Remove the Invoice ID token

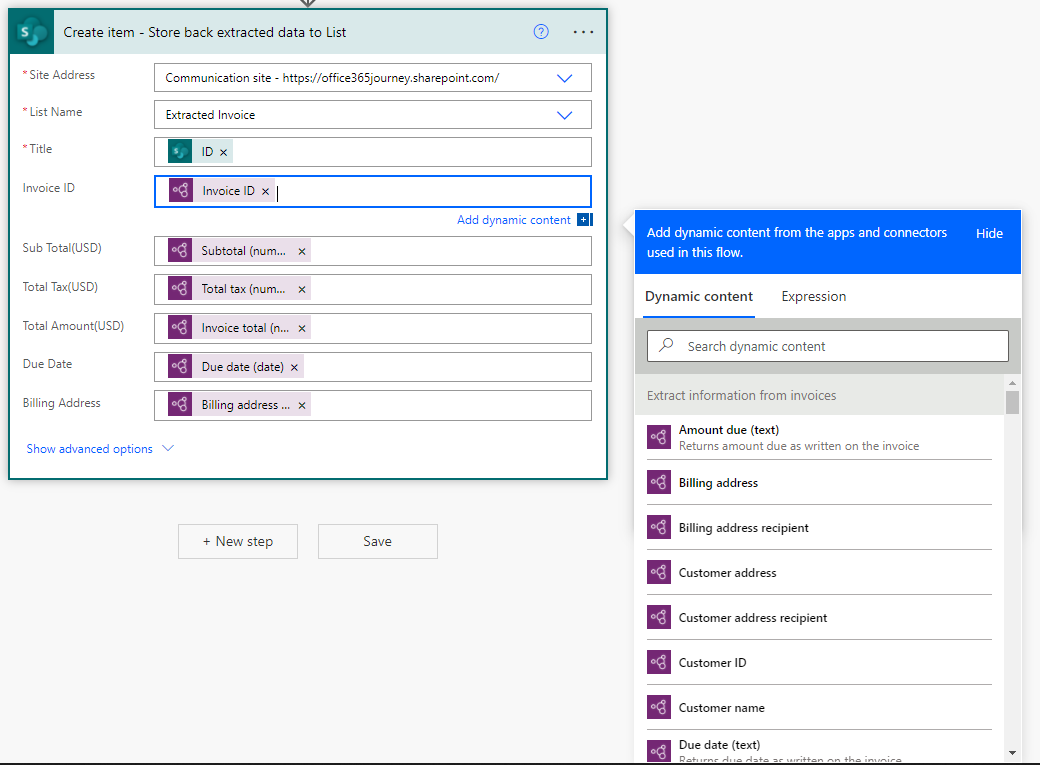[x=265, y=192]
